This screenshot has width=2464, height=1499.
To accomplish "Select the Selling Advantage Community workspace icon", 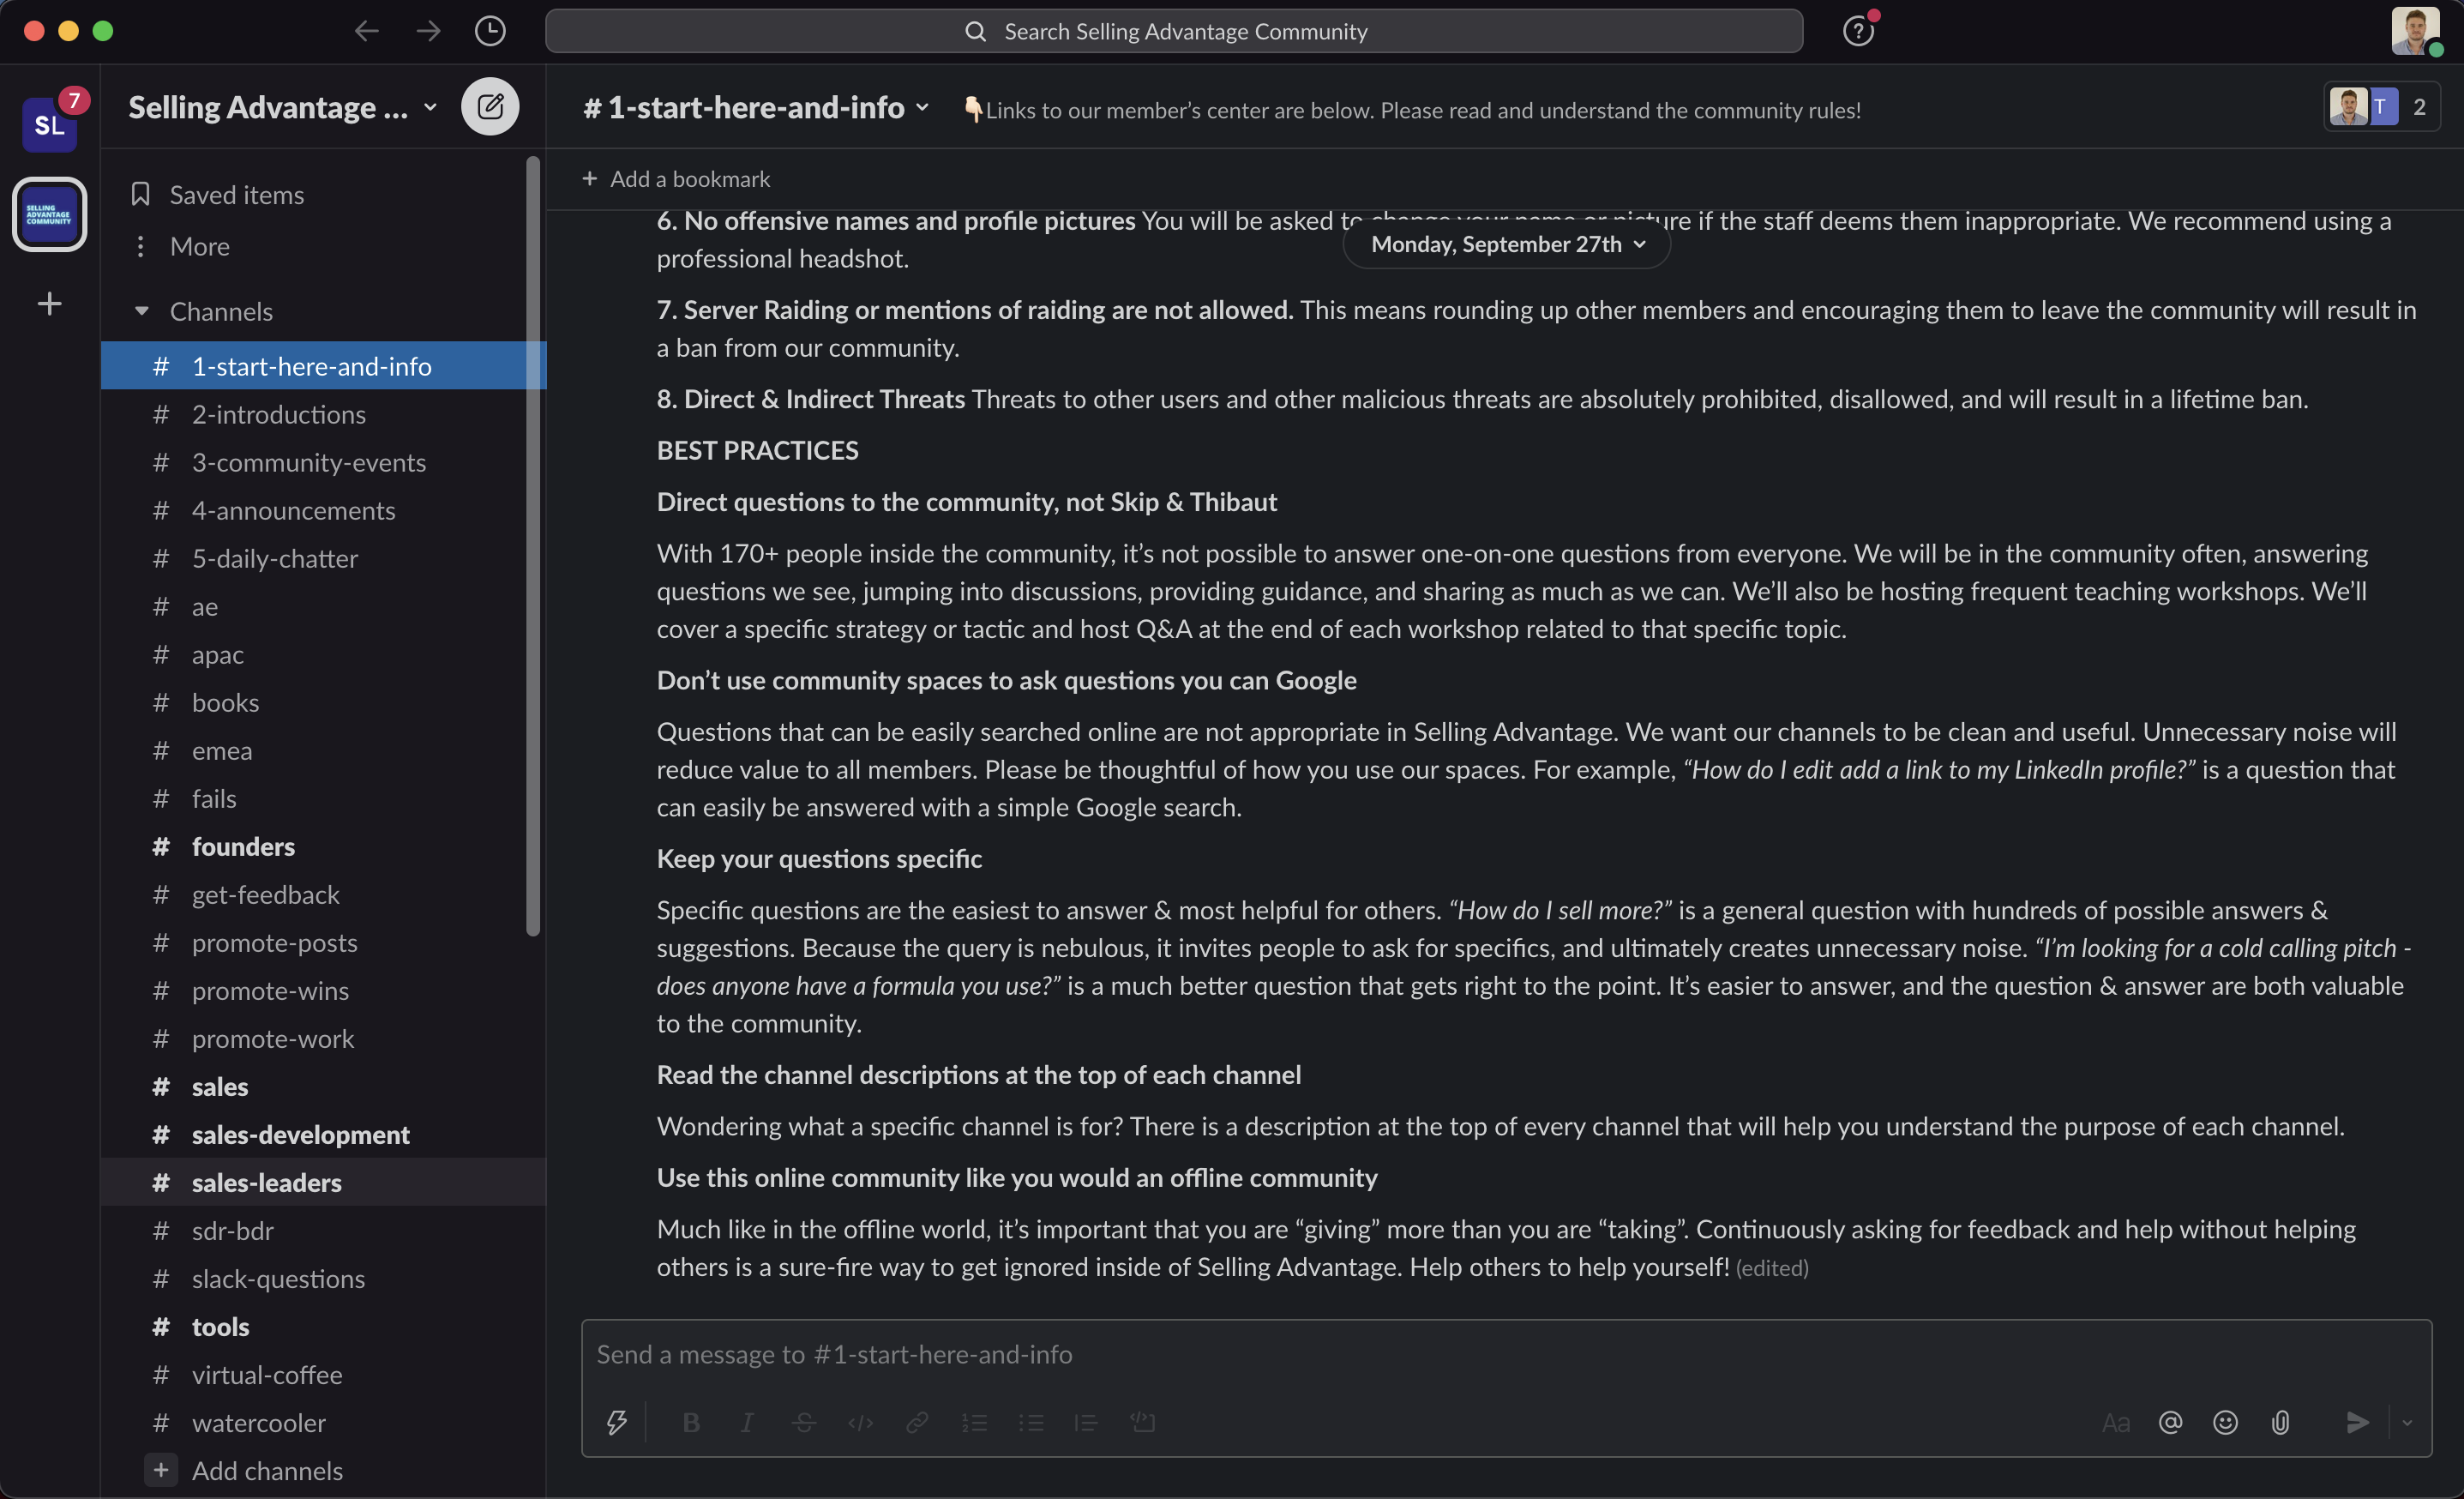I will point(49,215).
